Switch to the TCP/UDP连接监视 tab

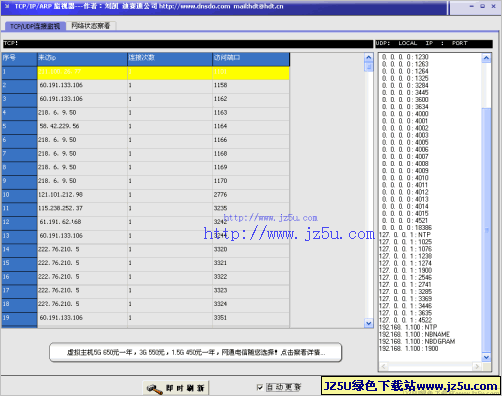coord(35,26)
